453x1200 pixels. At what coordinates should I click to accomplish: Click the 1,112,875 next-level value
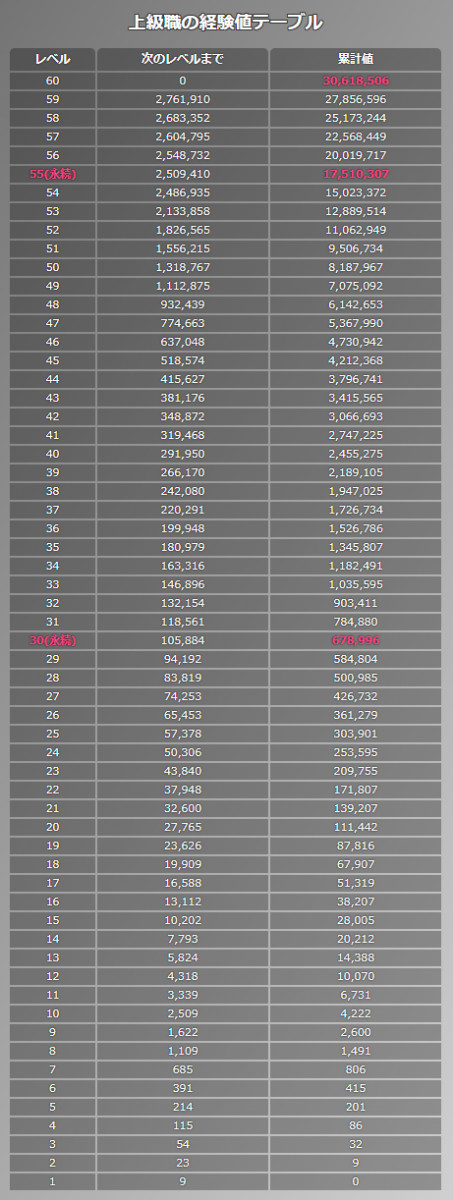coord(183,285)
